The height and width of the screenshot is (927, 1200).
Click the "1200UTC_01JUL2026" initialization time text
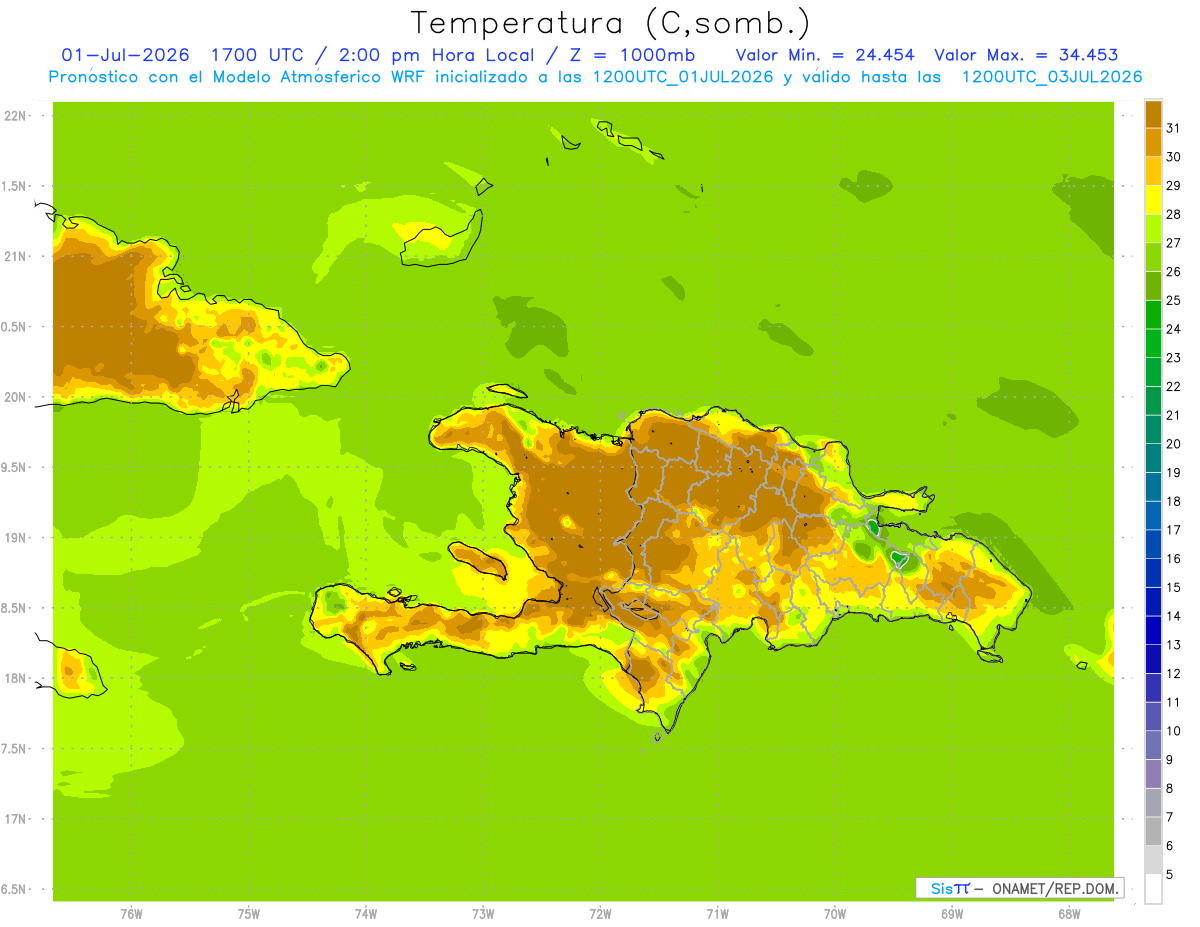click(683, 77)
